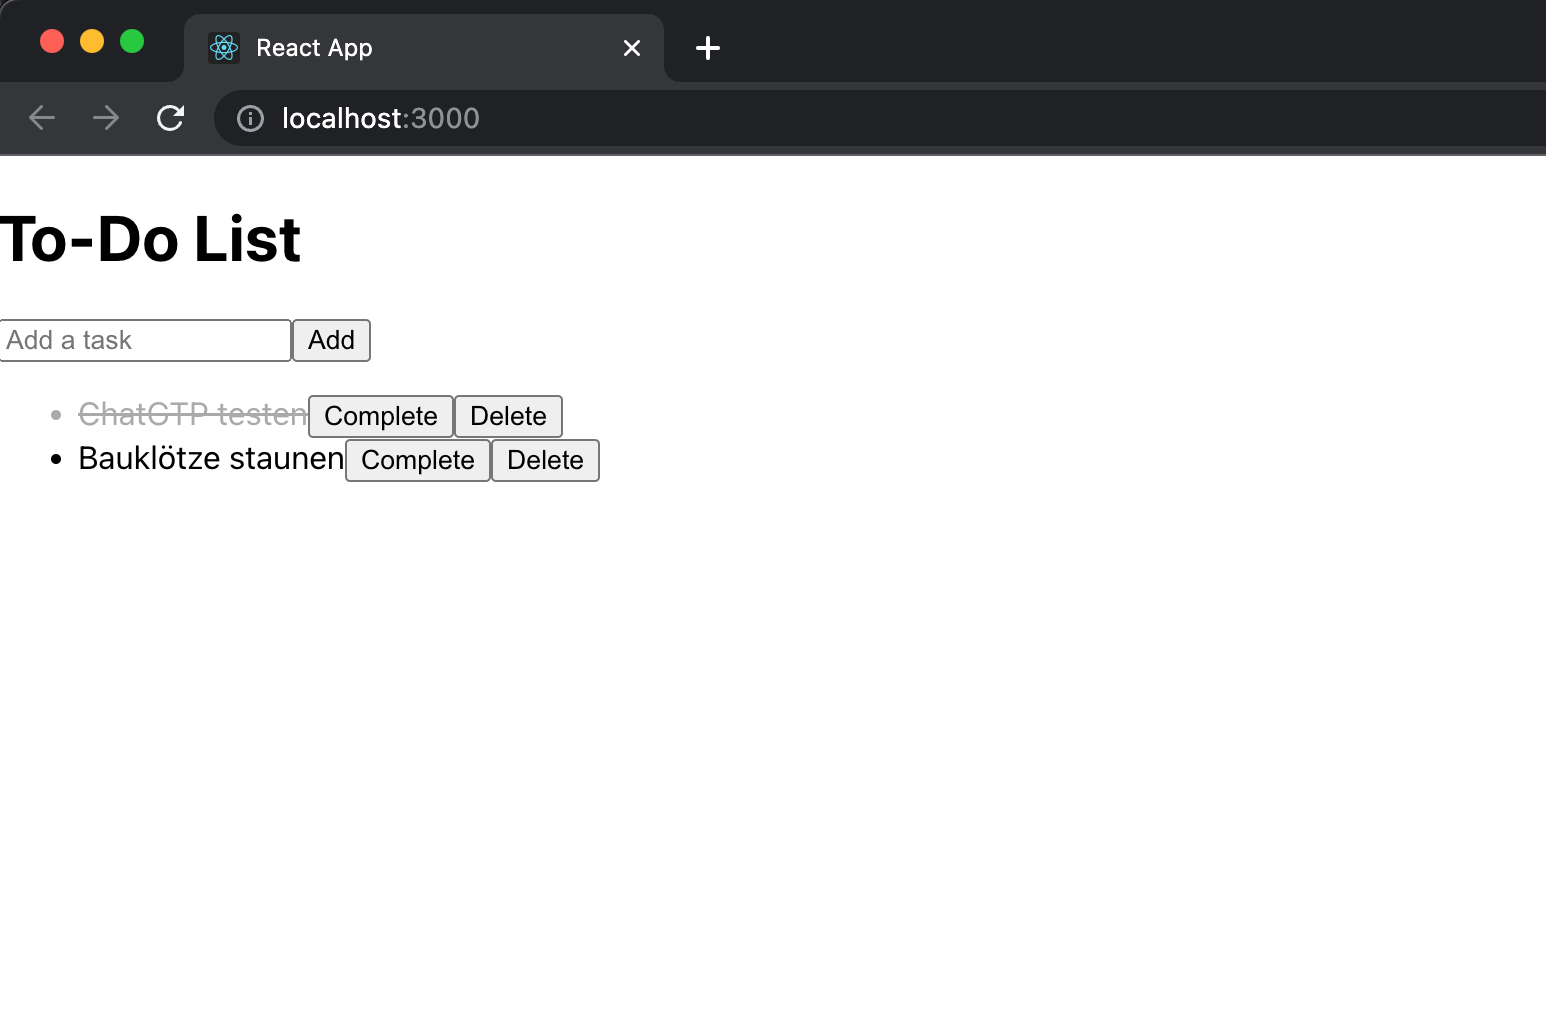Minimize the window with the yellow button
1546x1022 pixels.
coord(92,41)
